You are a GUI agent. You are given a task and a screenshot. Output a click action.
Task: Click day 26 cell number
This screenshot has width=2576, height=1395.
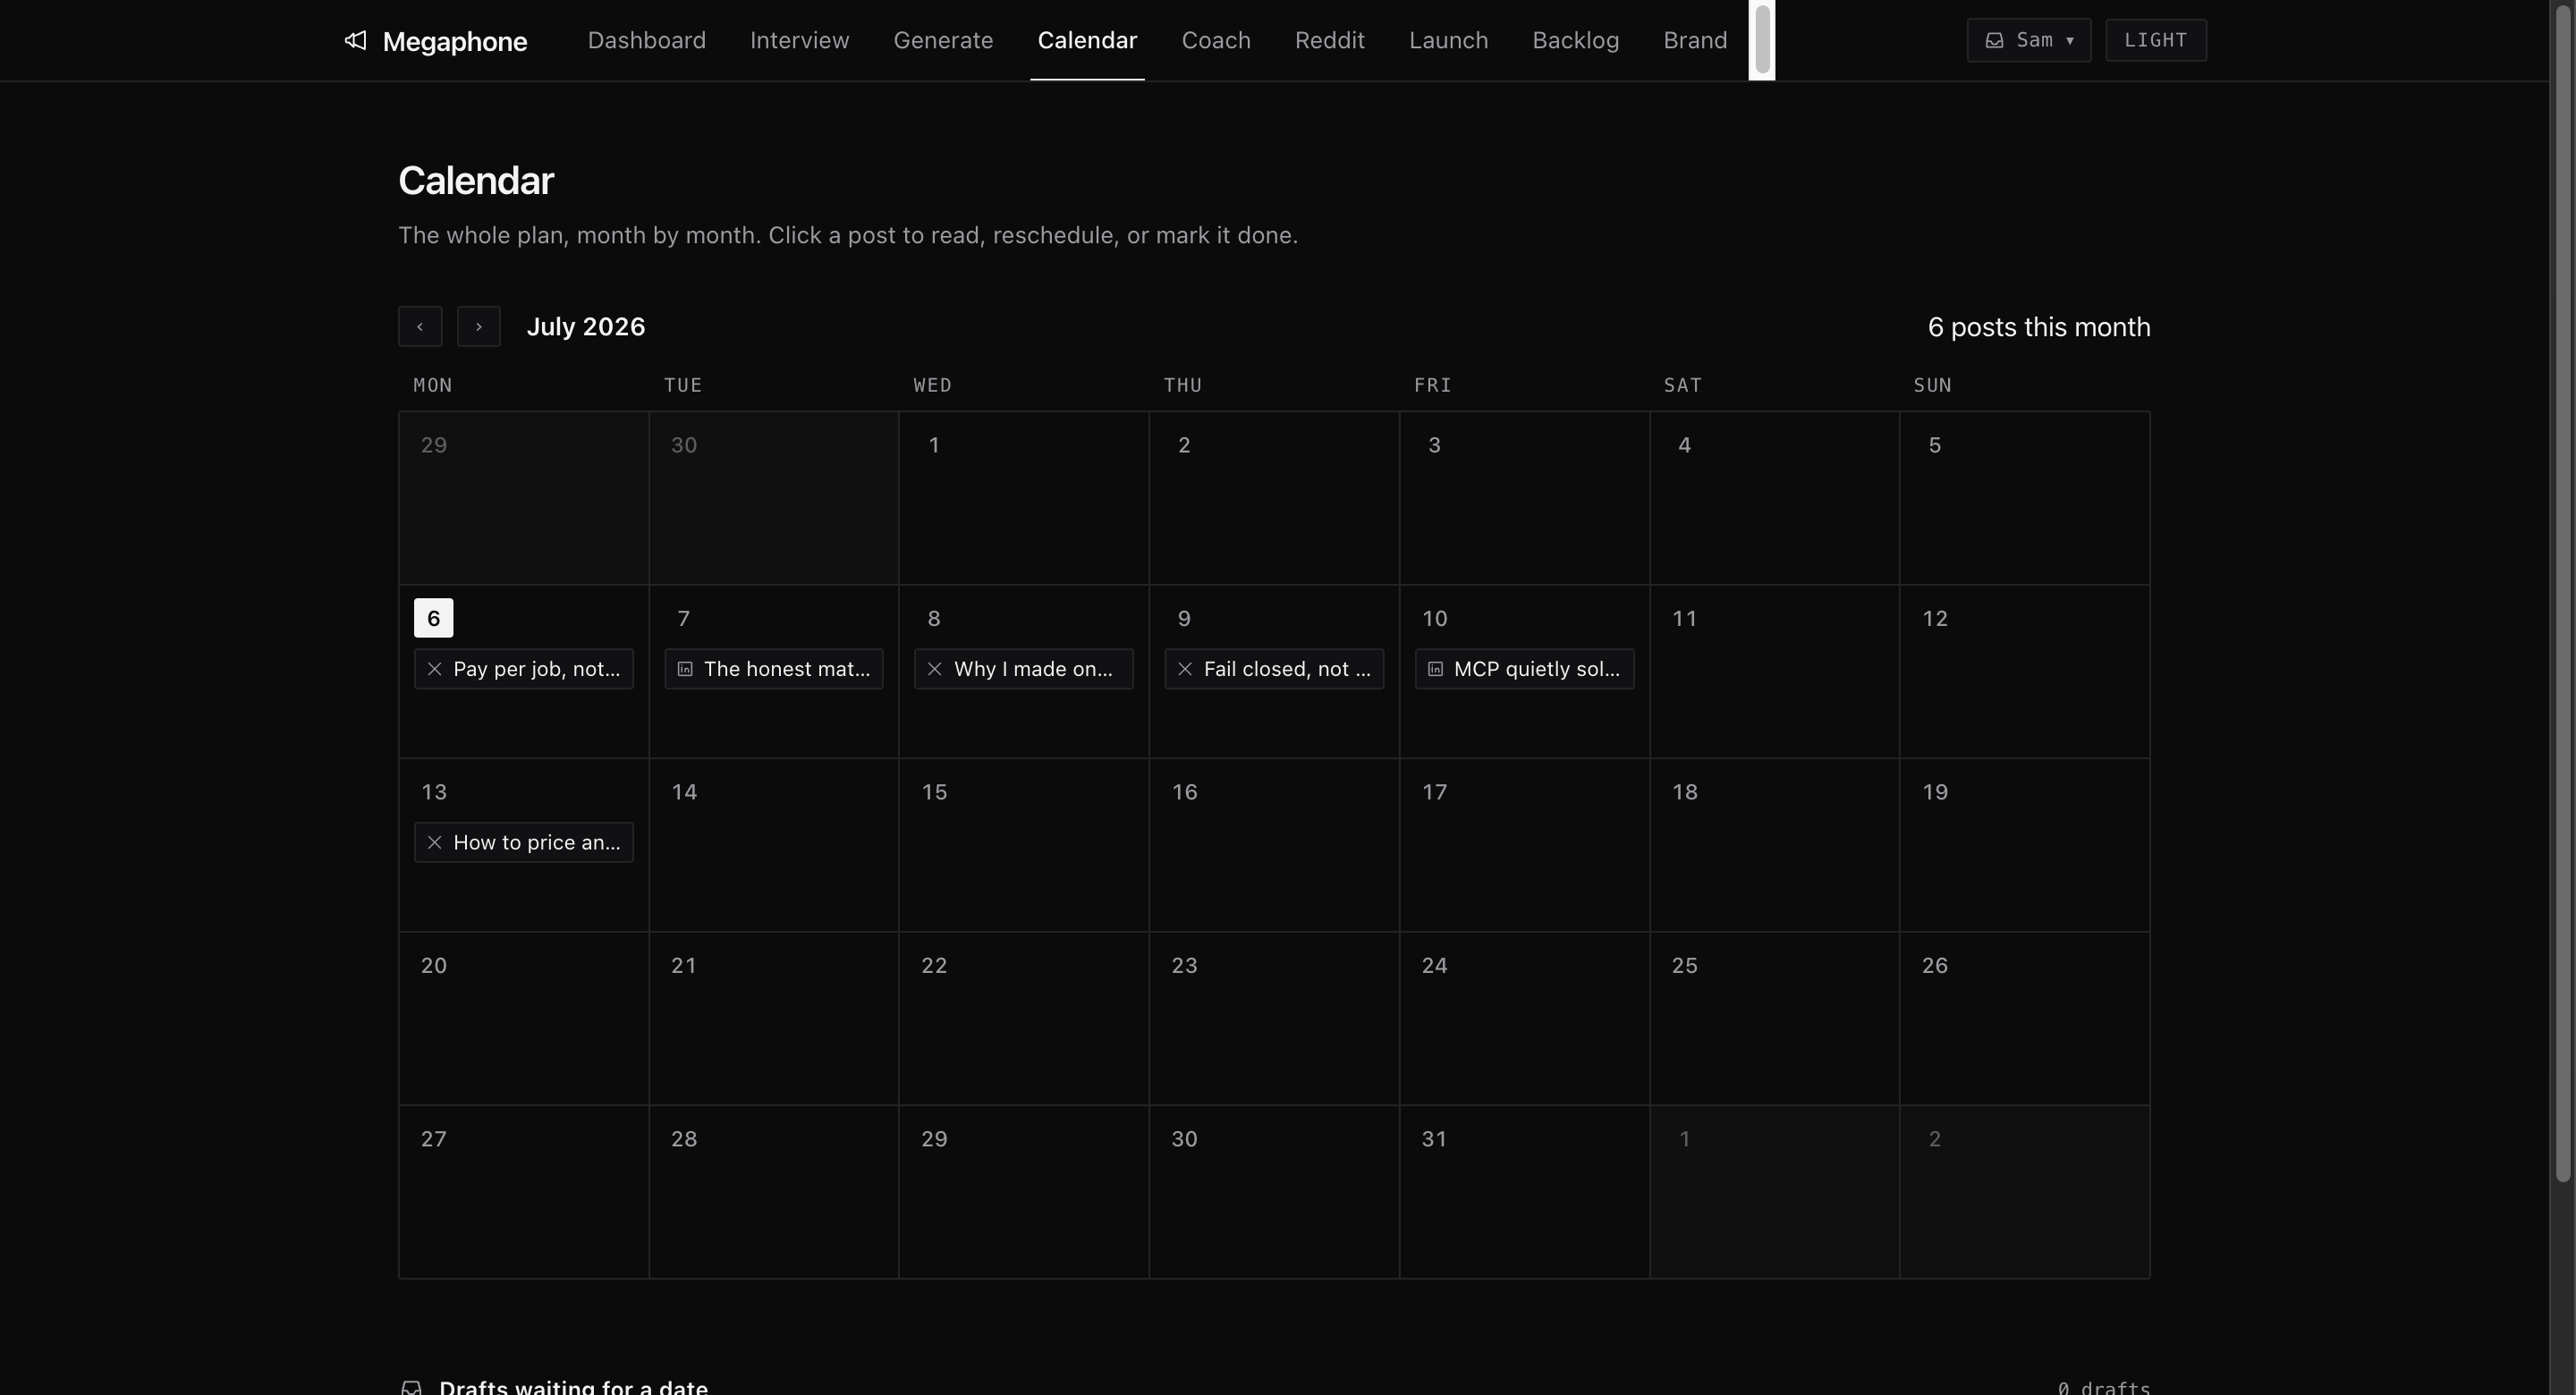point(1935,966)
